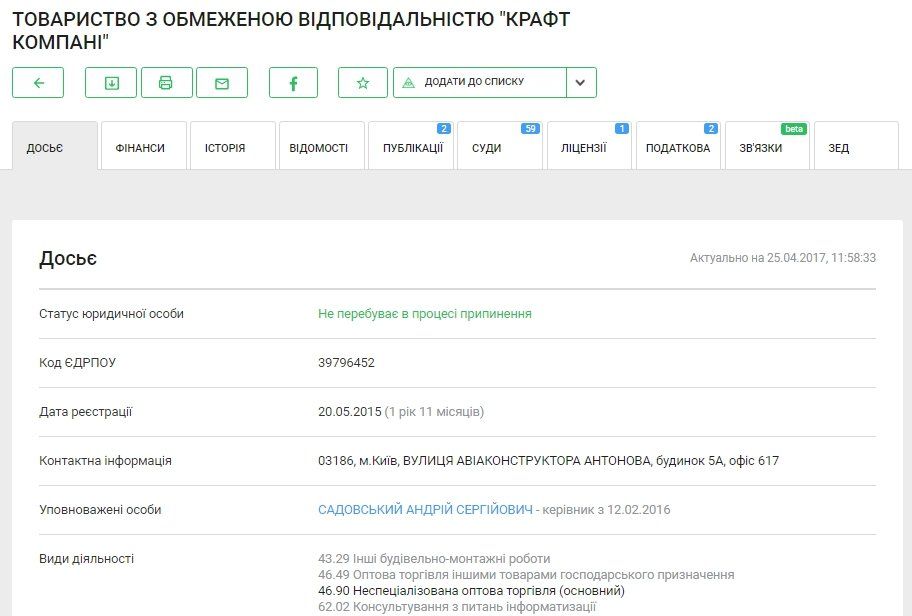
Task: Click the back arrow icon
Action: coord(37,83)
